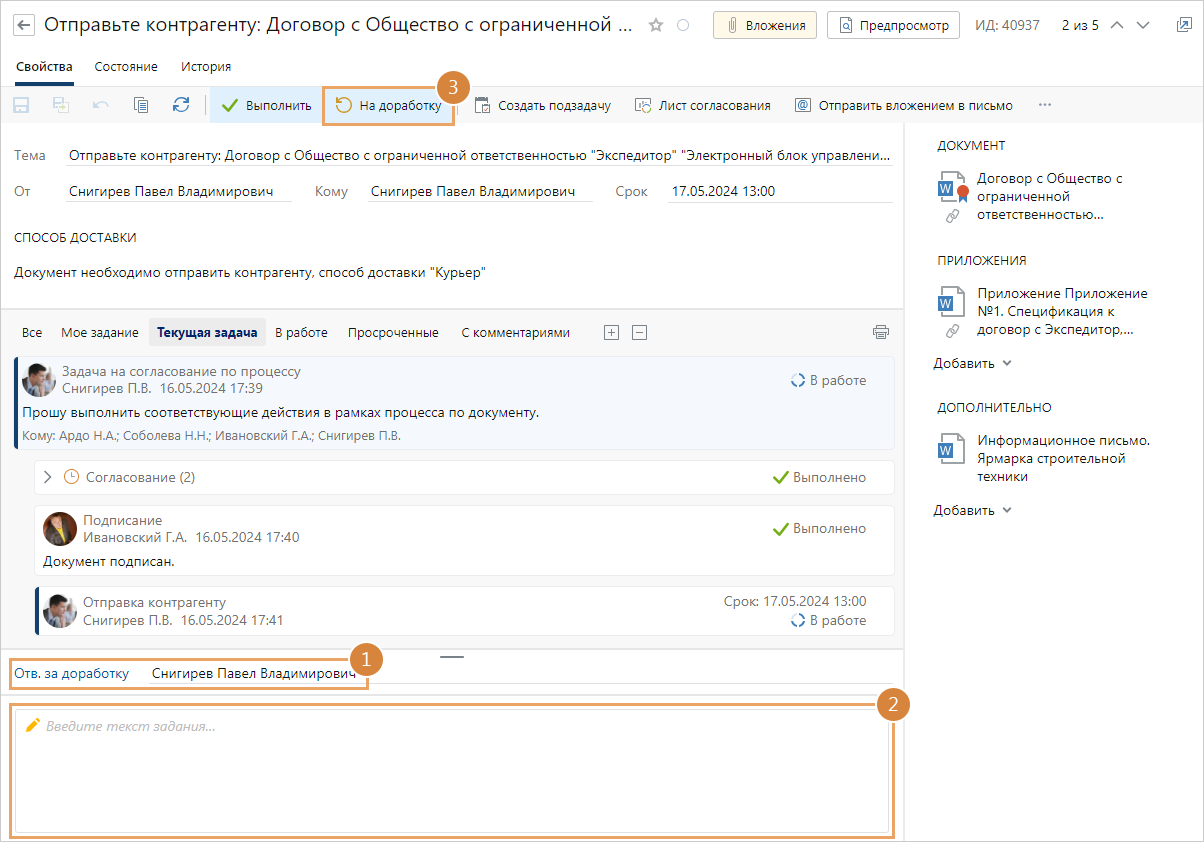
Task: Print the task thread using printer icon
Action: pos(880,332)
